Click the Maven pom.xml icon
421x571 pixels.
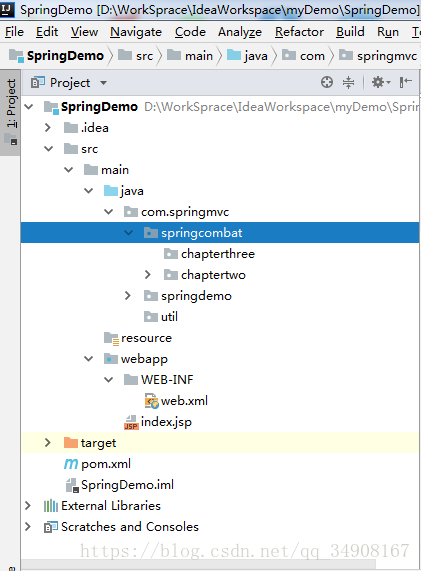coord(71,464)
